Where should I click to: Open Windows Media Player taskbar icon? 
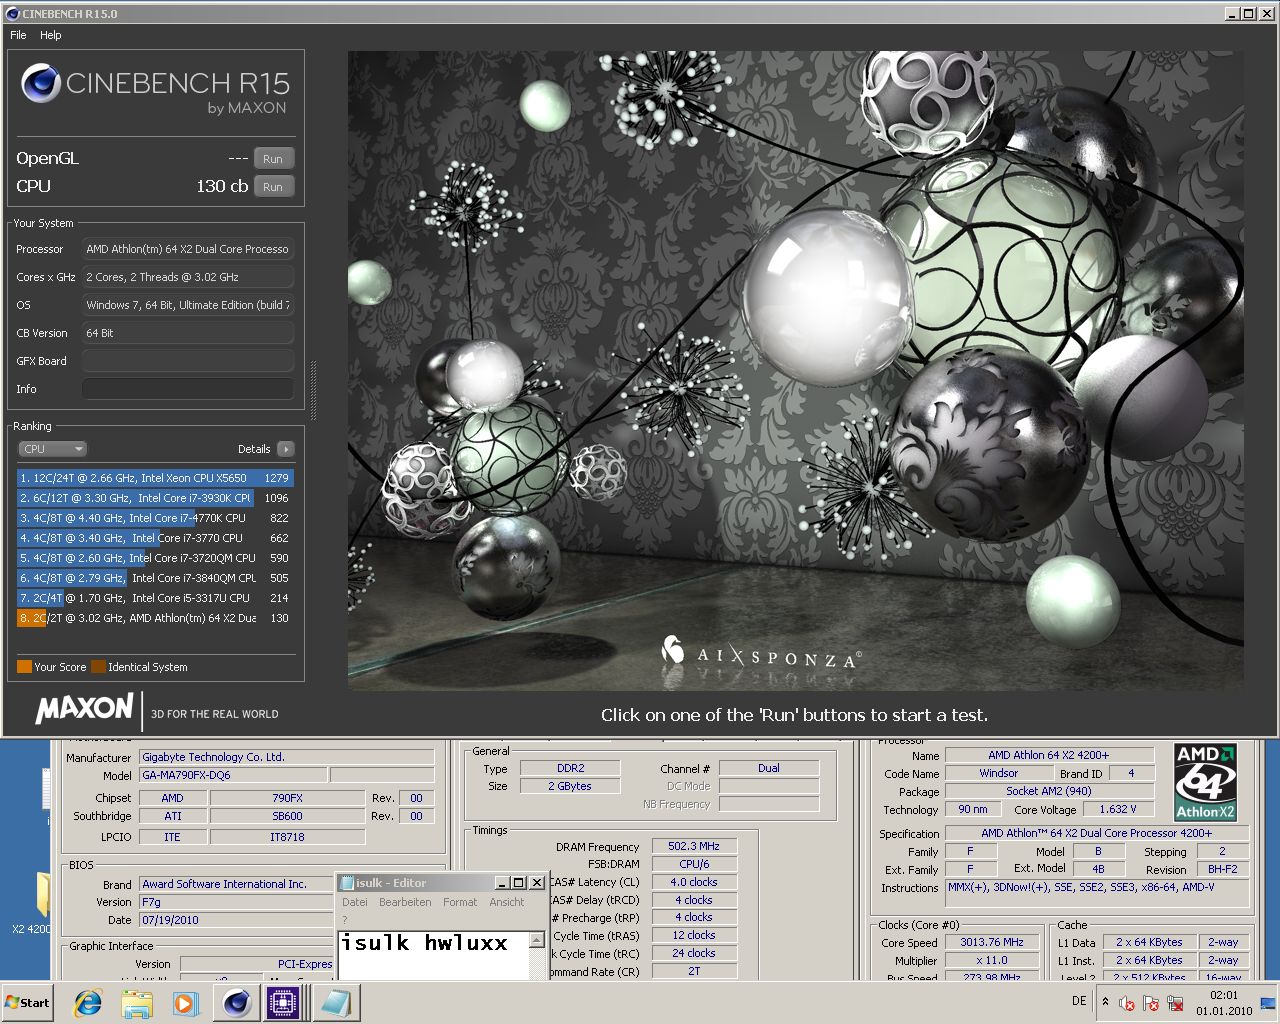185,1003
